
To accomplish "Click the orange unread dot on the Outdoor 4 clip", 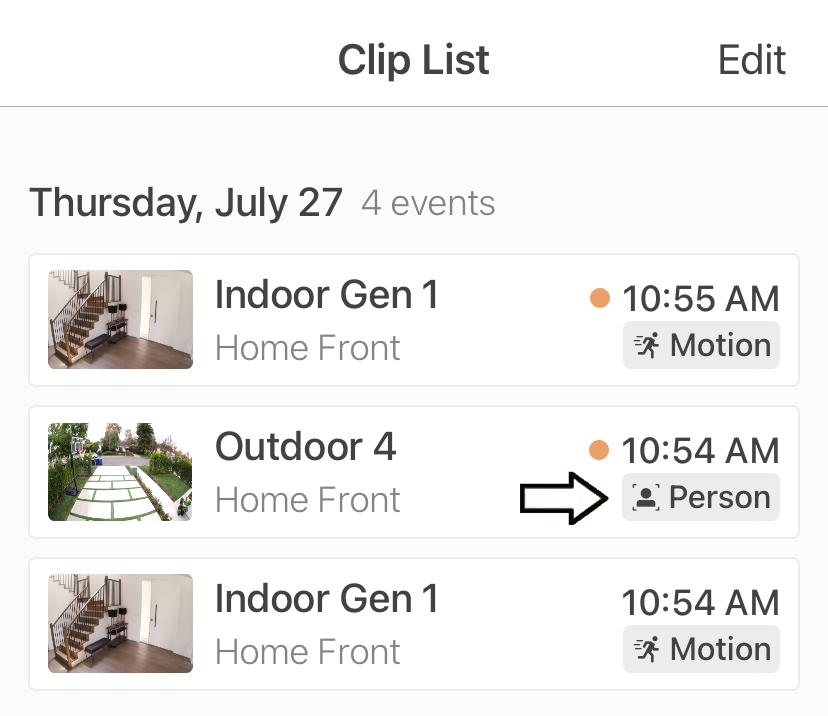I will click(600, 450).
